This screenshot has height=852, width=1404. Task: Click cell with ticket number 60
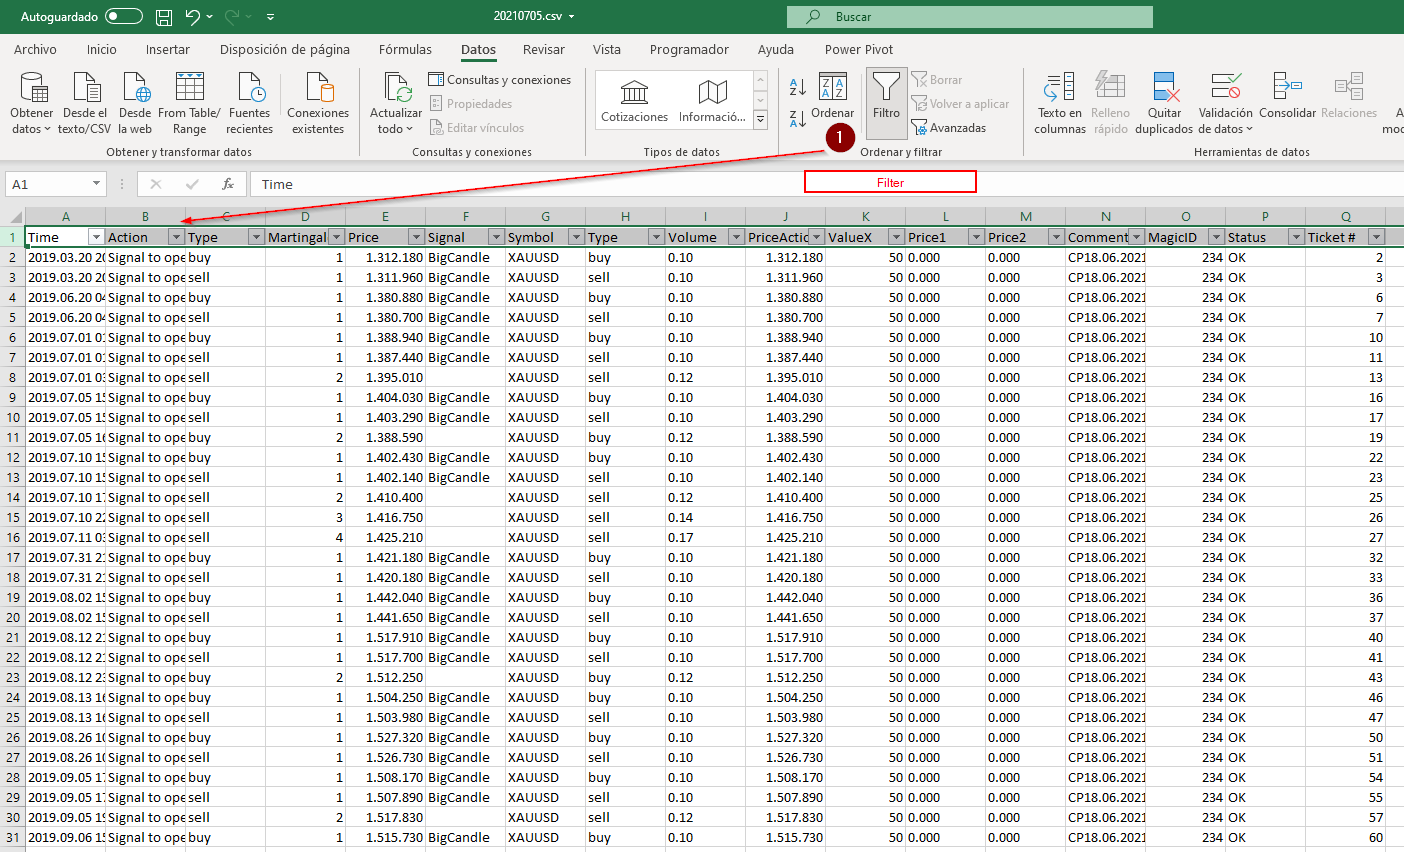point(1345,837)
